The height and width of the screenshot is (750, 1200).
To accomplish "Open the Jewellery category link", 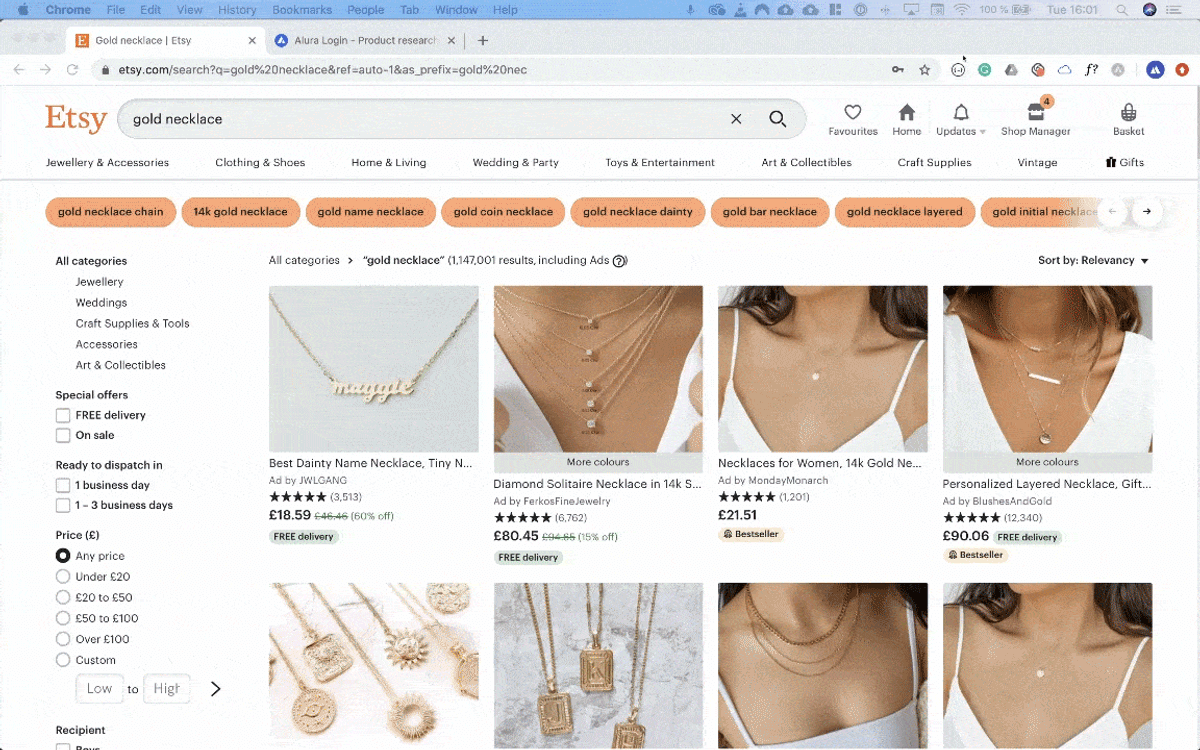I will 97,281.
